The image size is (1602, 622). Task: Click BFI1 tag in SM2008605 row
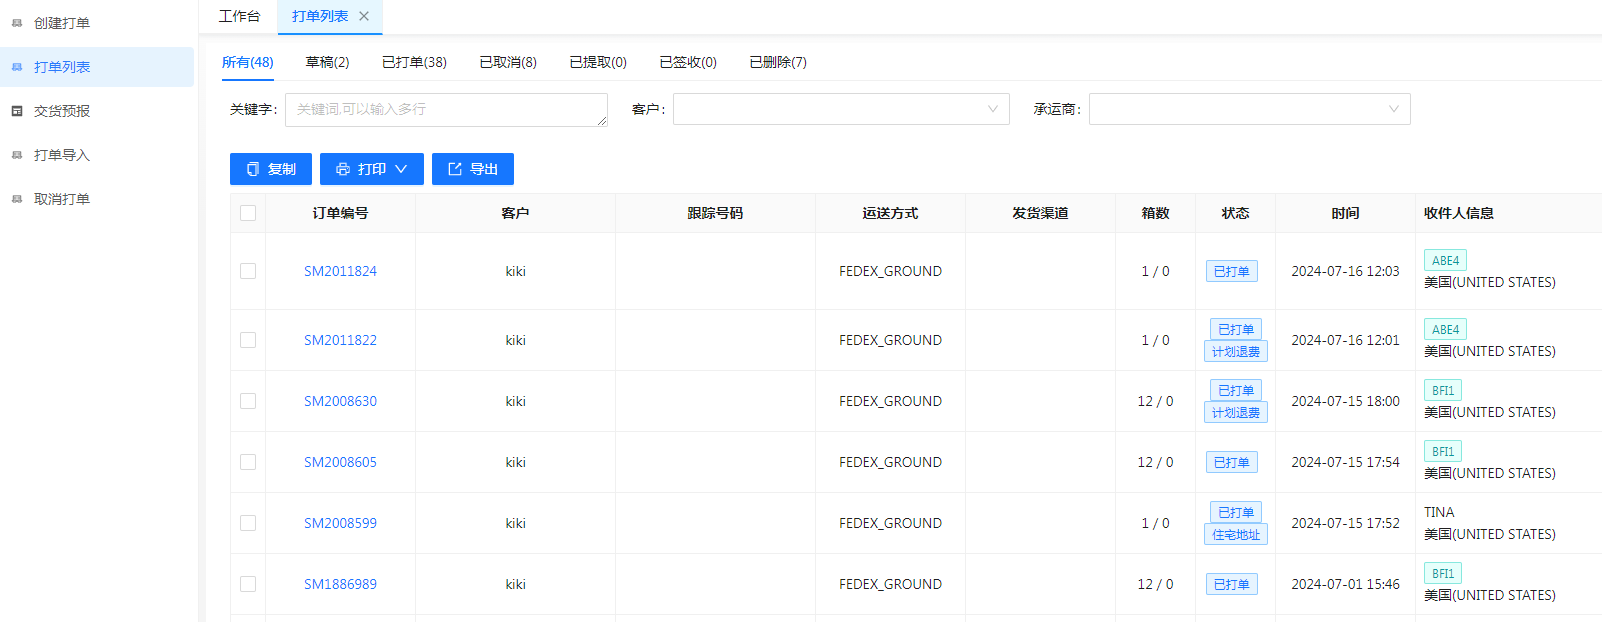[x=1443, y=451]
